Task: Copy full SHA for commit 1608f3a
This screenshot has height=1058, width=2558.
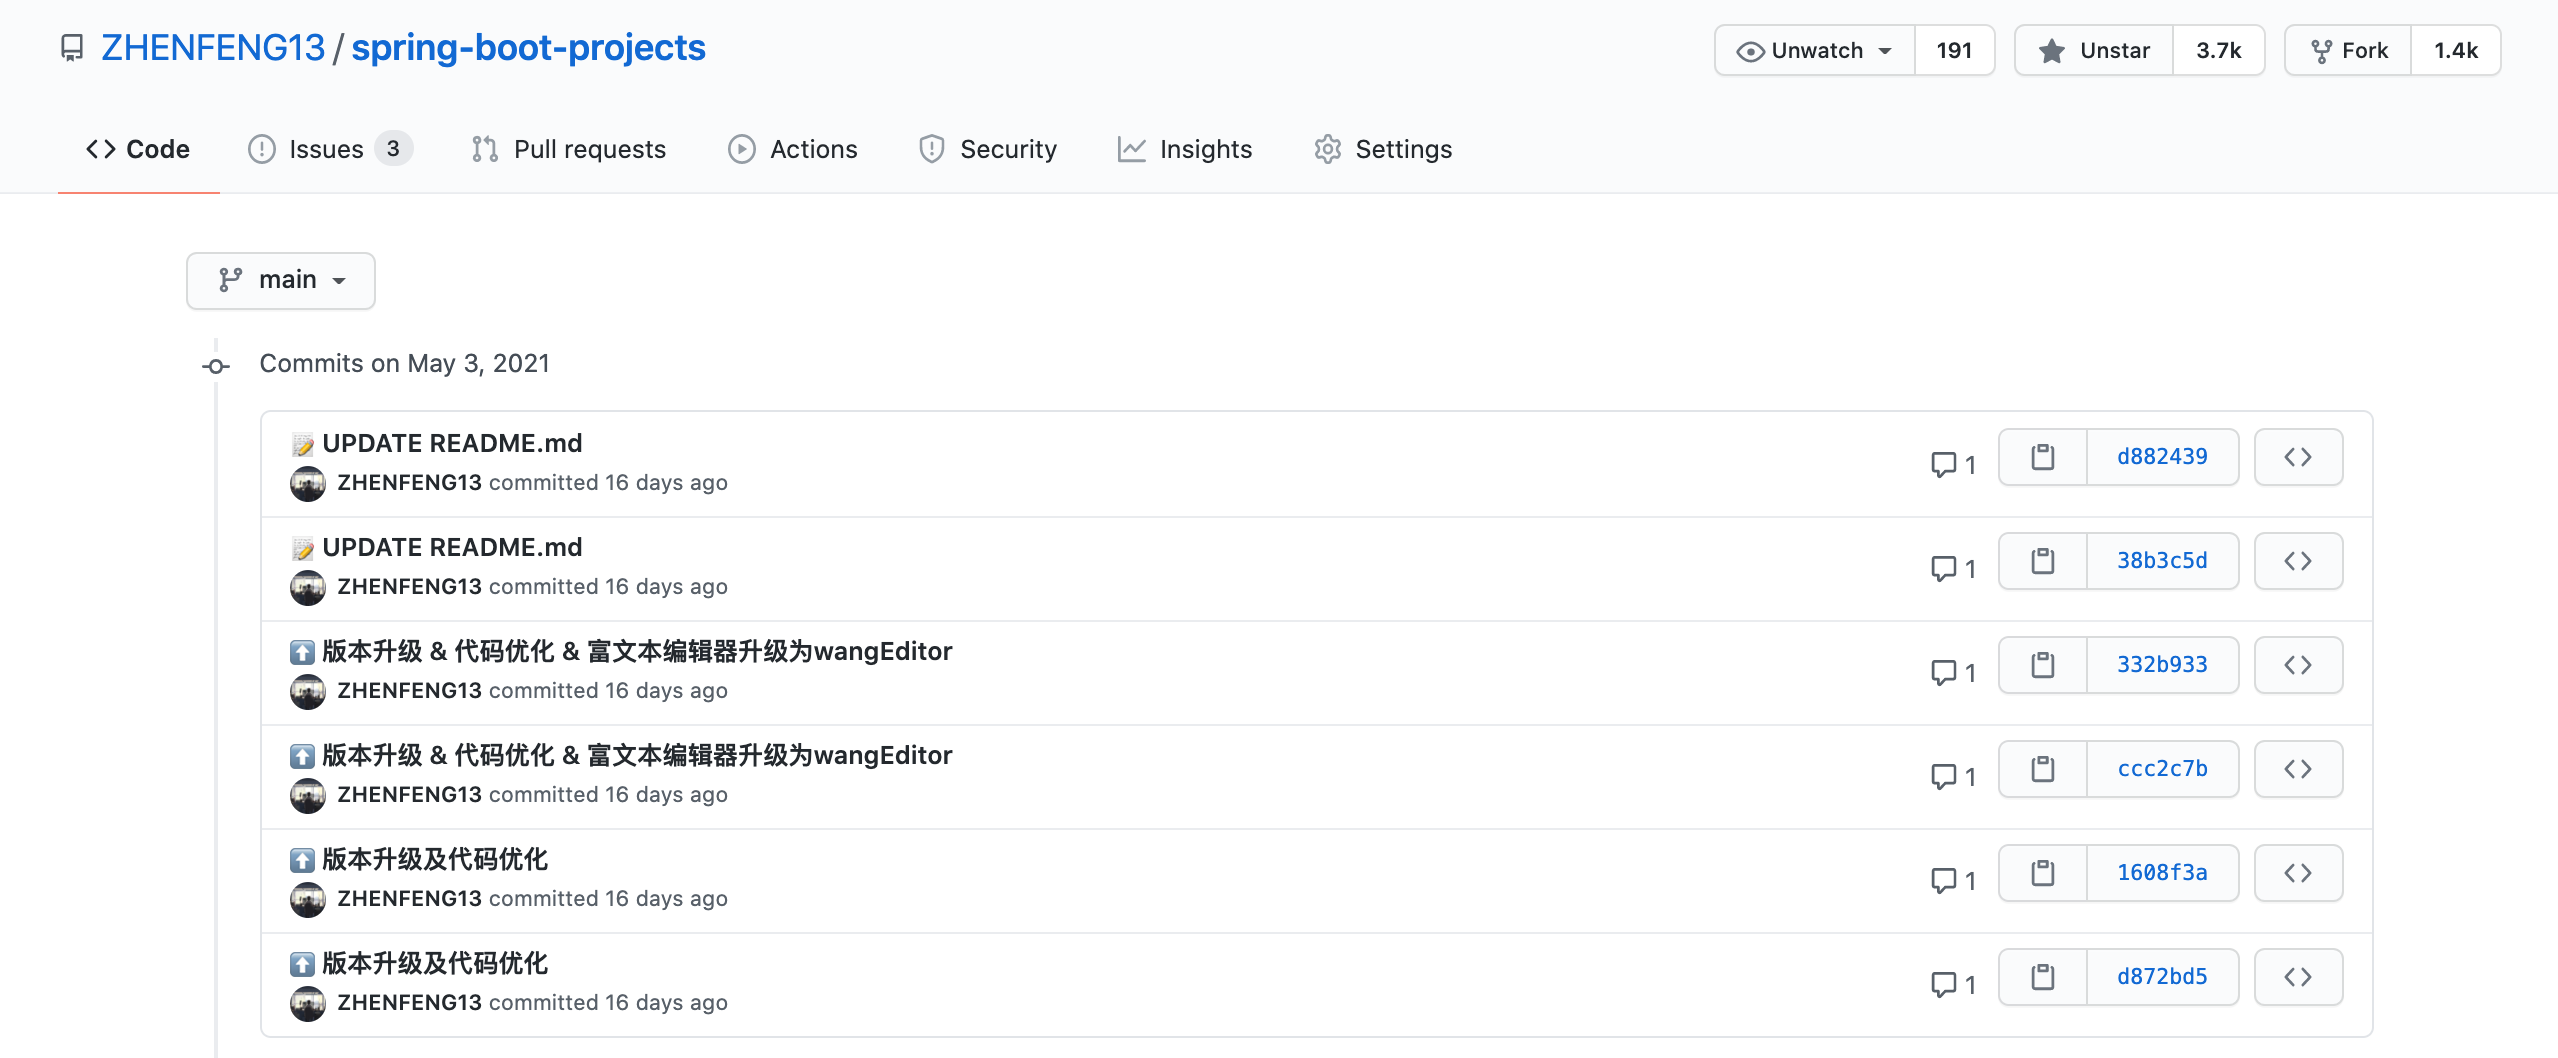Action: (x=2042, y=873)
